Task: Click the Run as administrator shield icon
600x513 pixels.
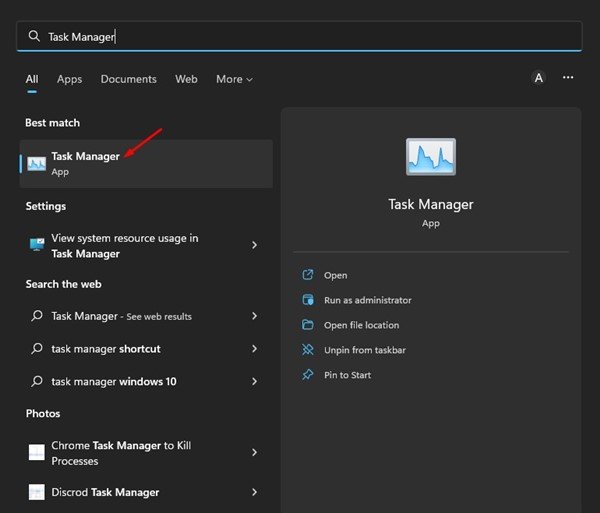Action: point(308,300)
